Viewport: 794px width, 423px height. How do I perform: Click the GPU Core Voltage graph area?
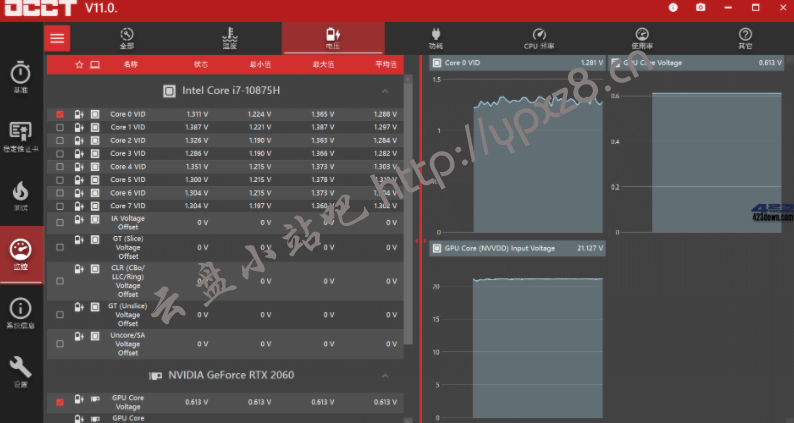(696, 155)
